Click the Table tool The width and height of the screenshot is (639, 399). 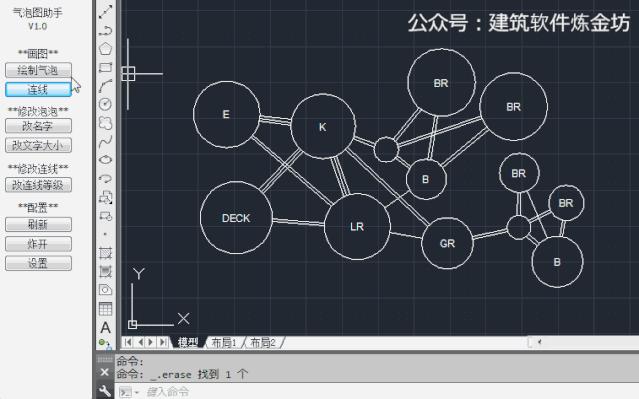coord(105,309)
